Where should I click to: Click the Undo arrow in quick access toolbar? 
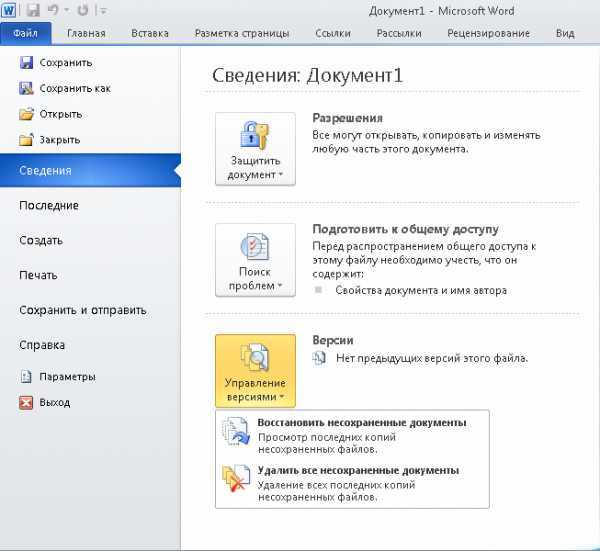(53, 10)
